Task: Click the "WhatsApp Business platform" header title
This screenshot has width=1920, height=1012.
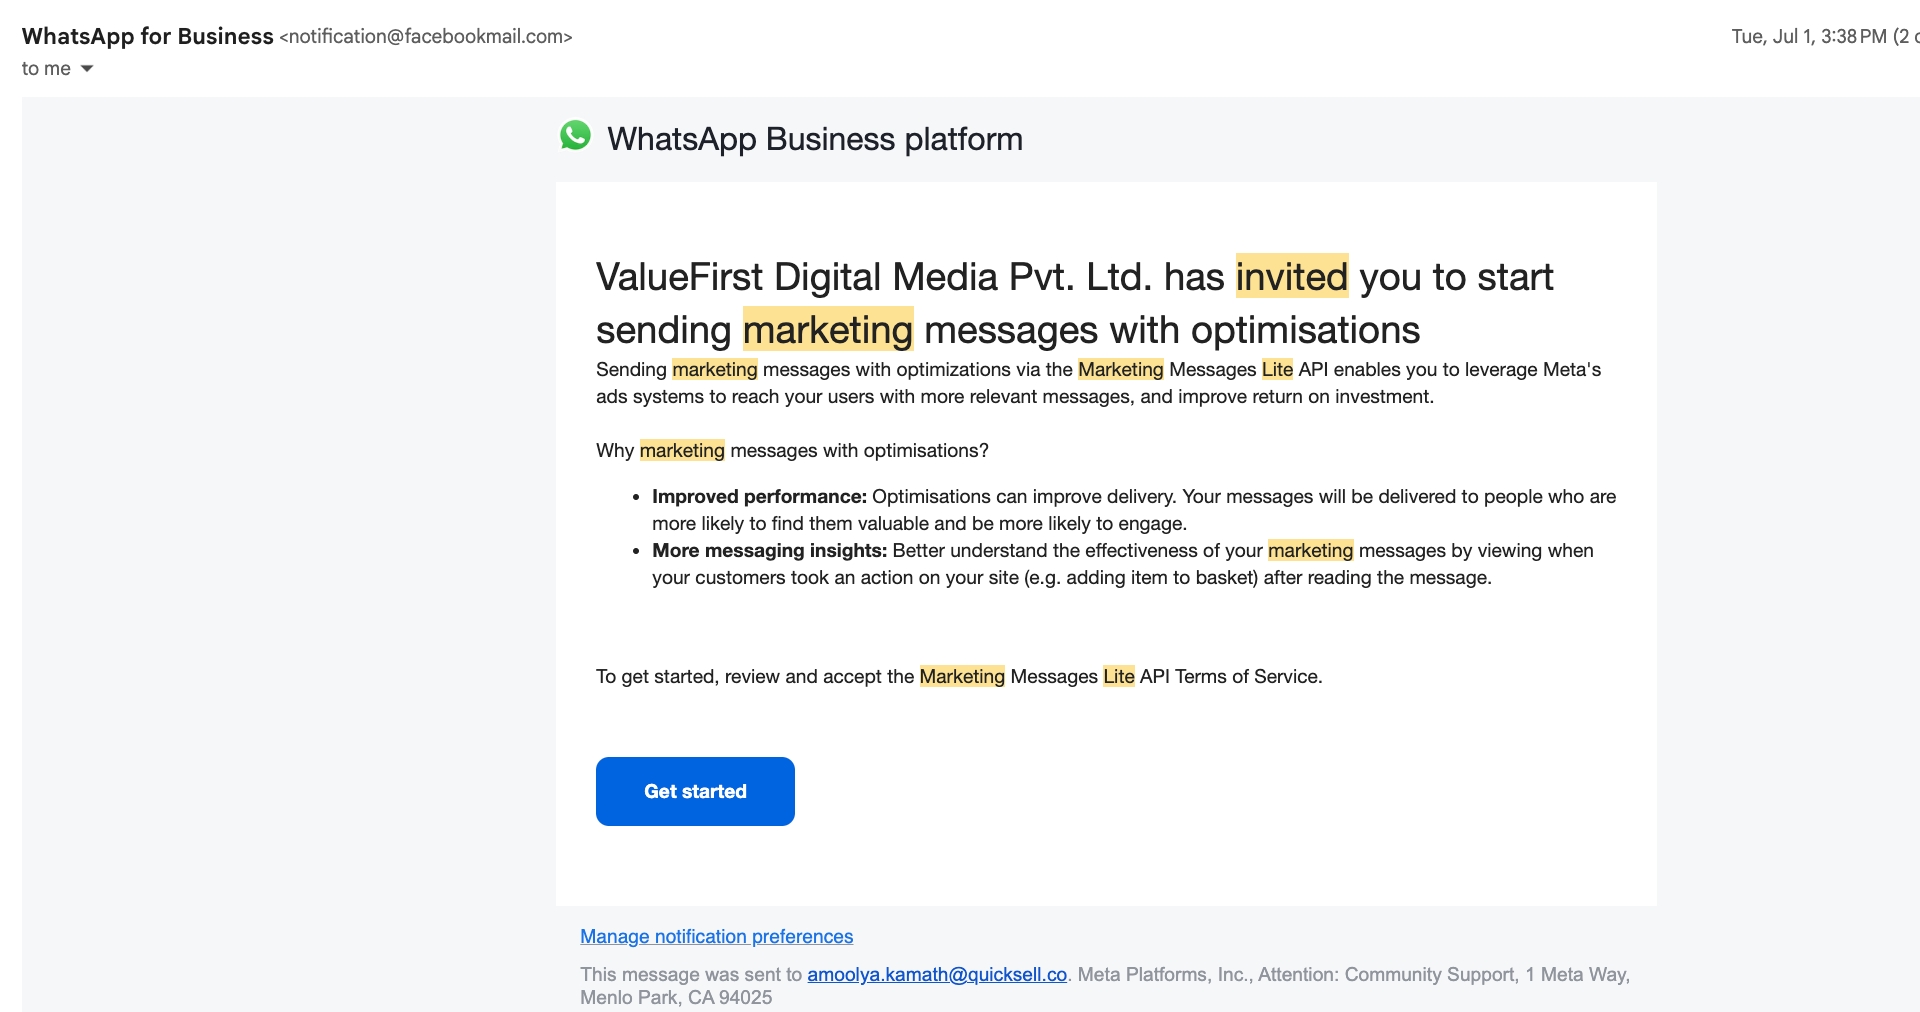Action: [x=814, y=139]
